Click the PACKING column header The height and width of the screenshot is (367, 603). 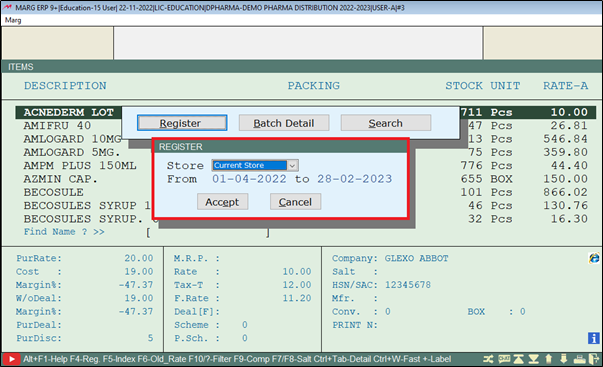pos(314,85)
